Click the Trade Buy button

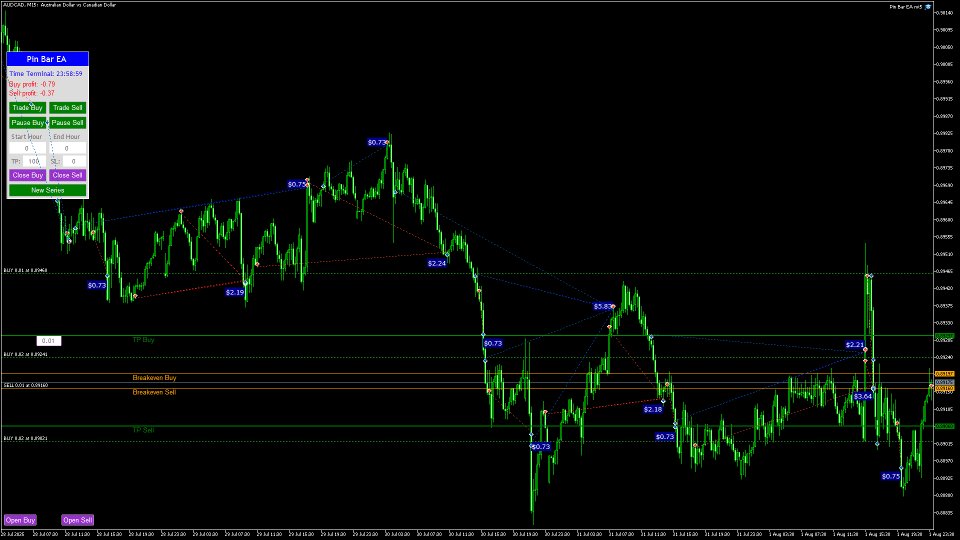(28, 108)
